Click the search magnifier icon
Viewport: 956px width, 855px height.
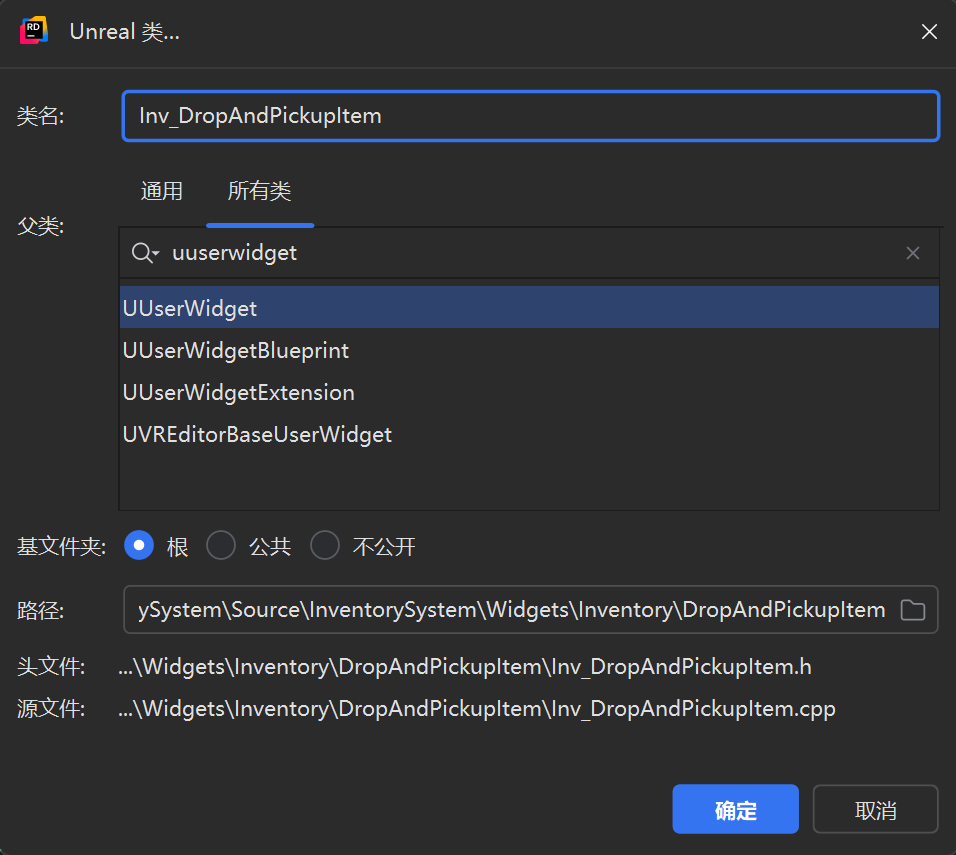(x=141, y=253)
